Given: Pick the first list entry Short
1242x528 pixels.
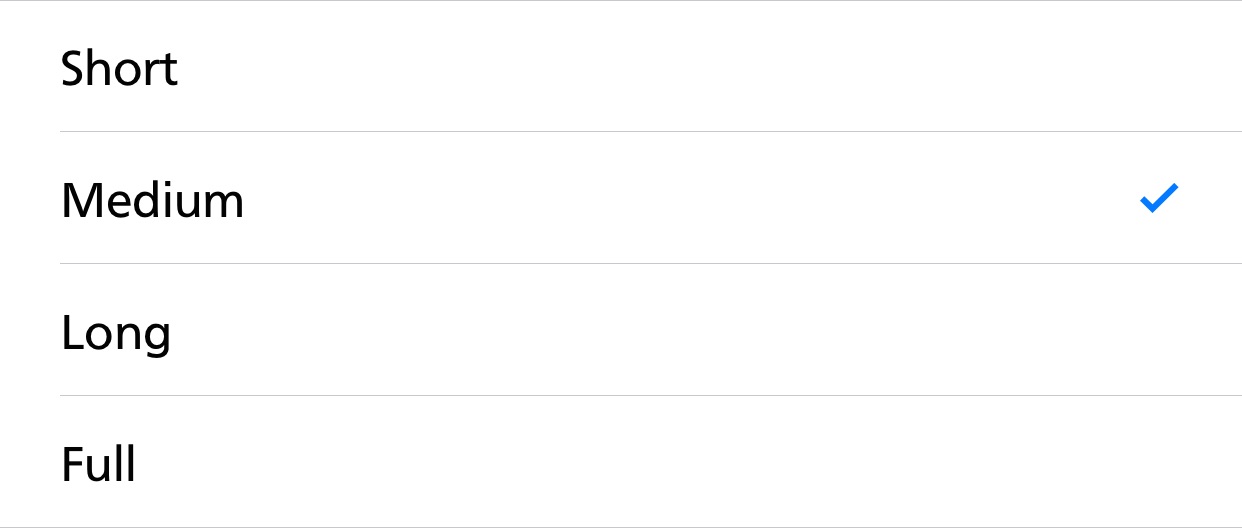Looking at the screenshot, I should 621,66.
